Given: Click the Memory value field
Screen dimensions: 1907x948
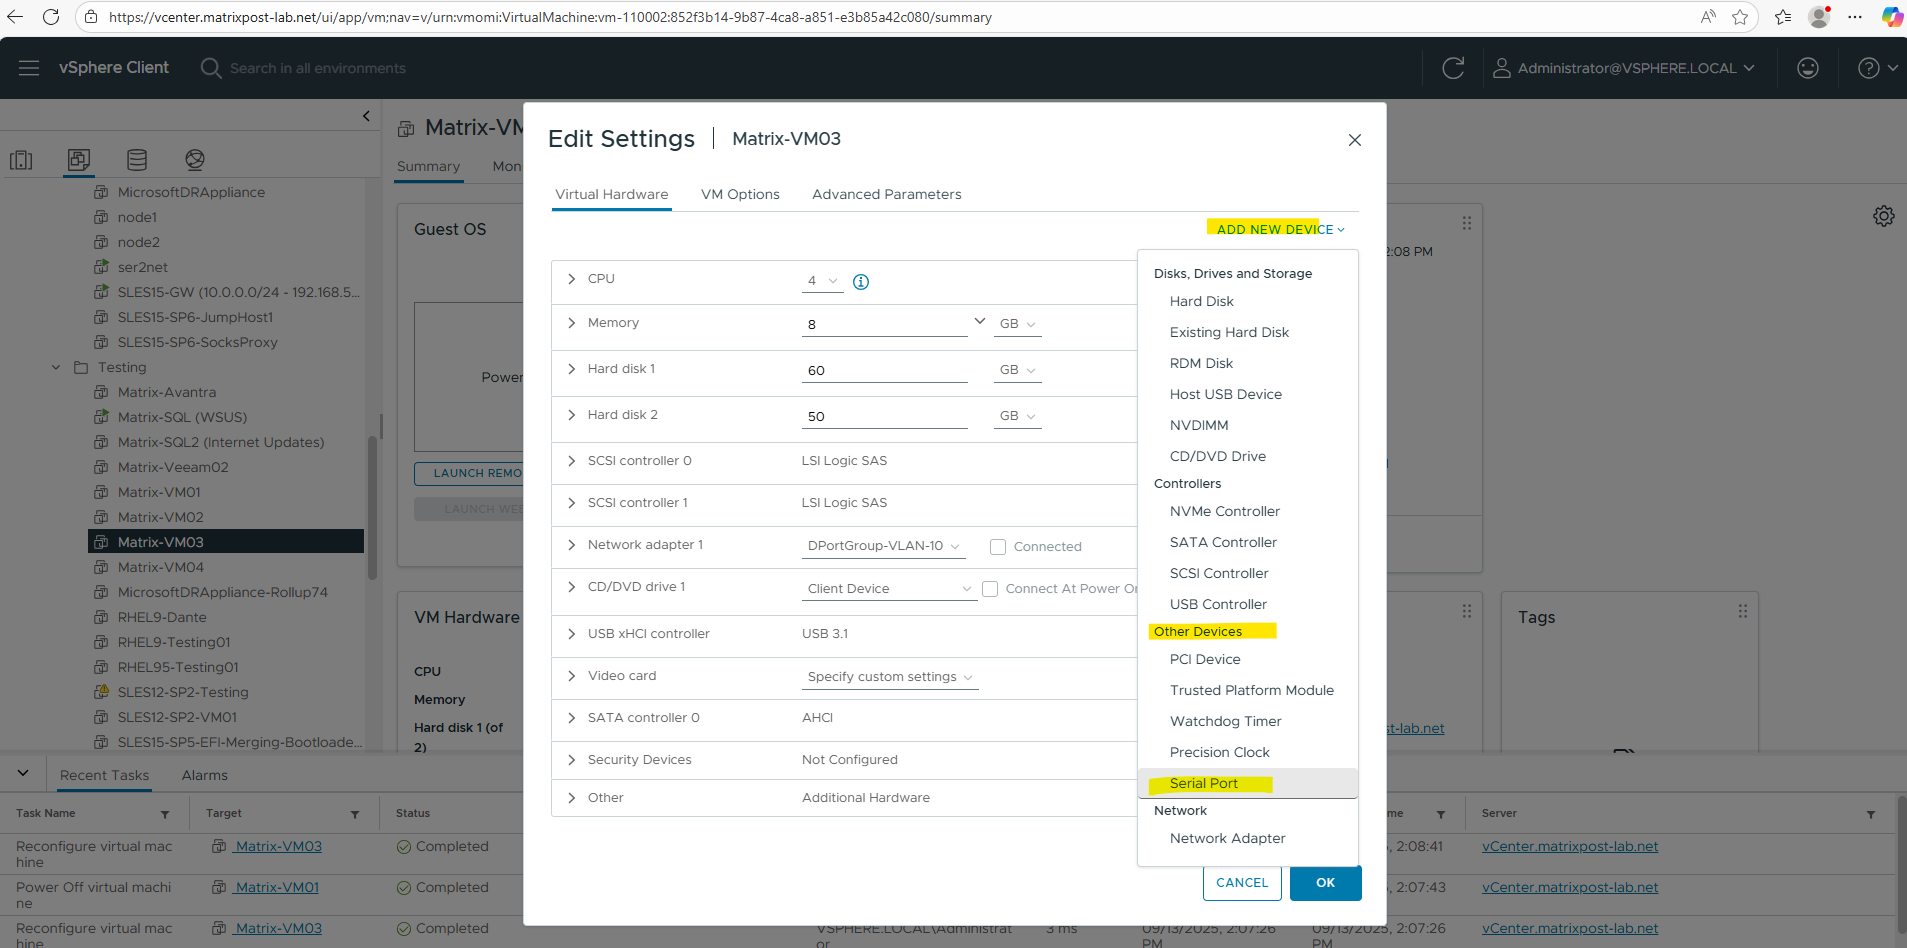Looking at the screenshot, I should [x=885, y=325].
